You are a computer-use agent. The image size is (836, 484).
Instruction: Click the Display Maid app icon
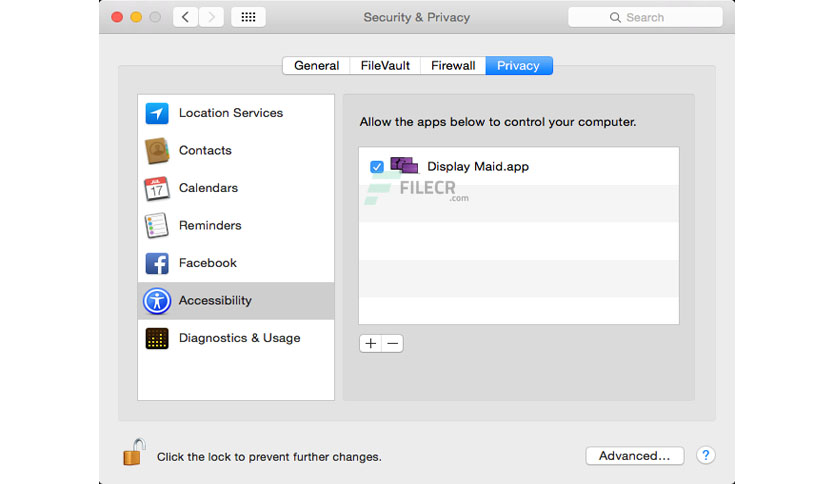404,165
